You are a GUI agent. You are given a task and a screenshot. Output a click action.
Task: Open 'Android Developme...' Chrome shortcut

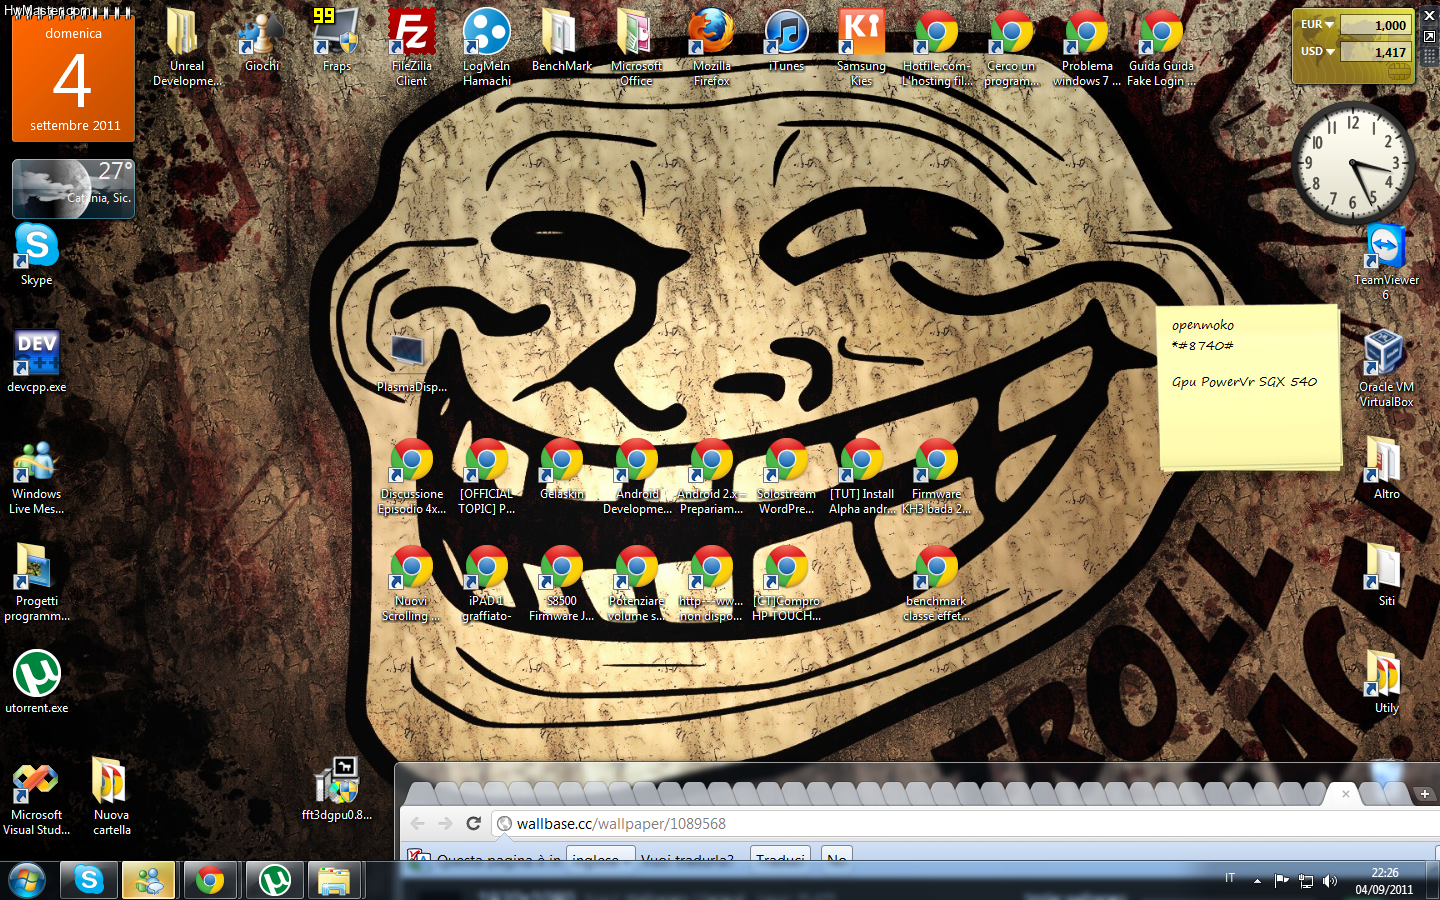point(636,476)
